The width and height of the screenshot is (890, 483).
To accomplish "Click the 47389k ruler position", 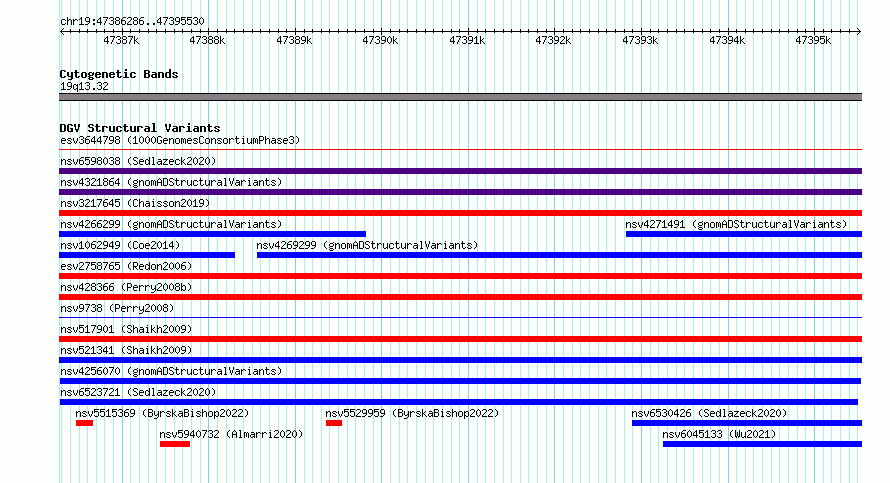I will coord(295,40).
